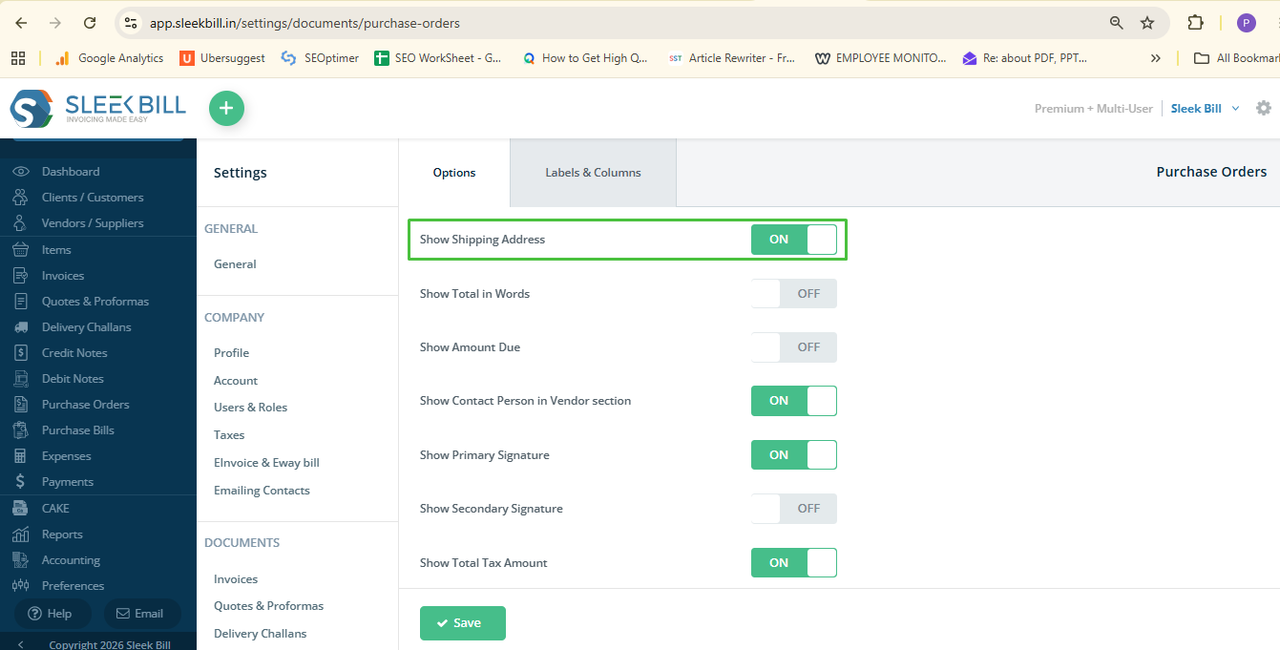1280x650 pixels.
Task: Open General settings menu item
Action: click(x=235, y=264)
